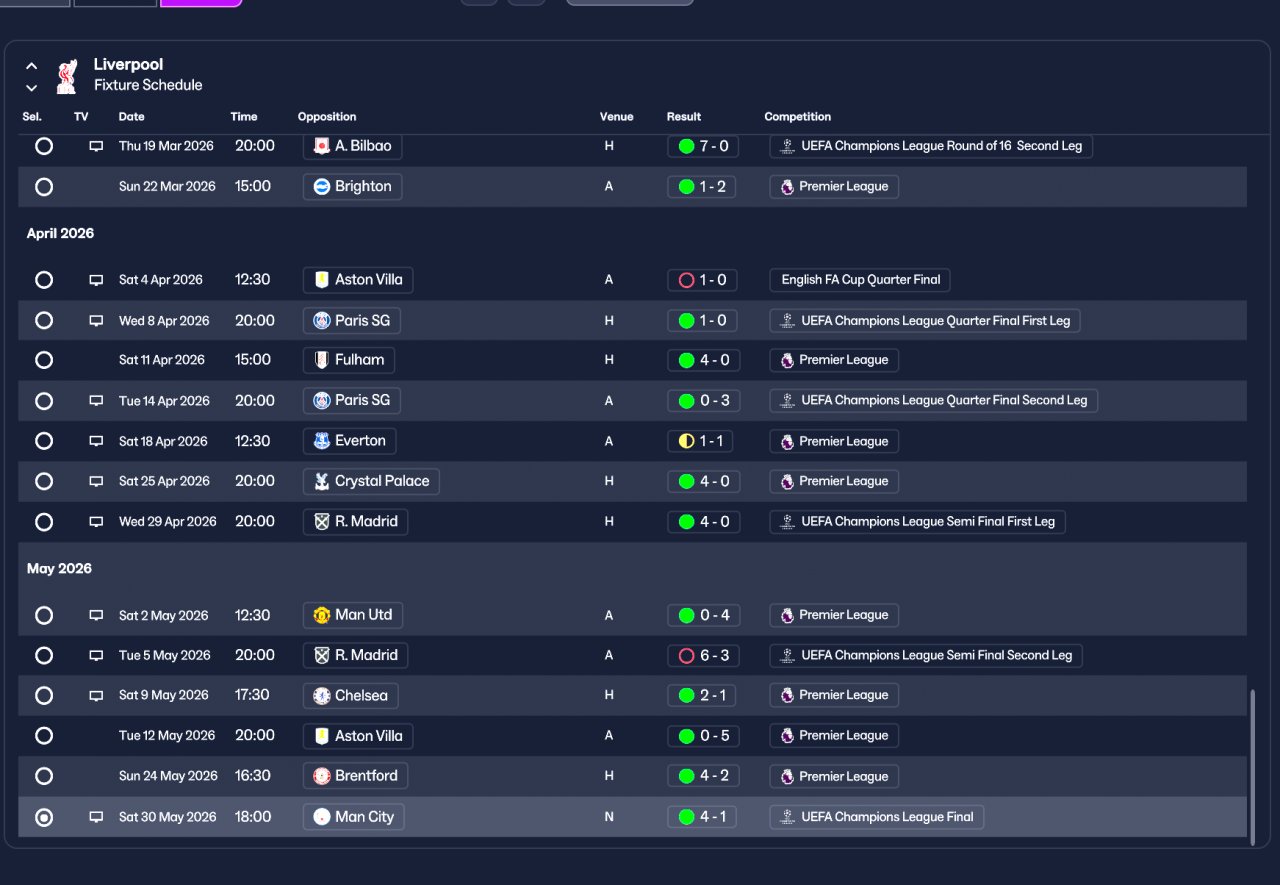1280x885 pixels.
Task: Select the radio button for the 12 May Aston Villa fixture
Action: (44, 736)
